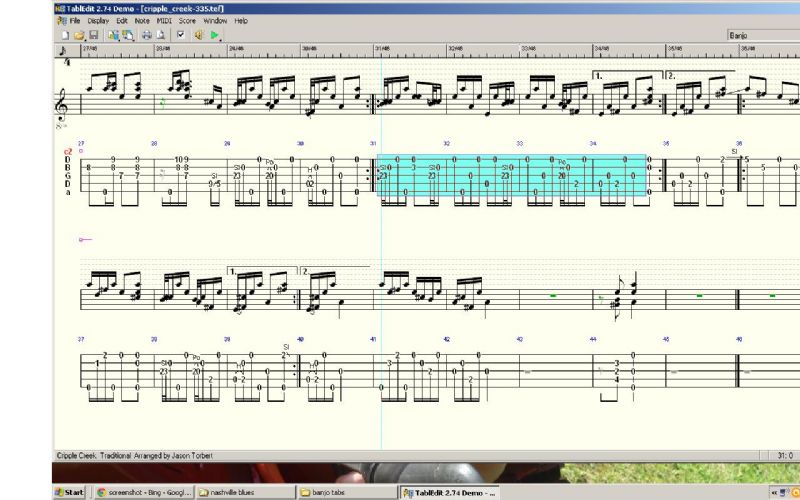Open a file with the folder icon
The image size is (800, 500).
[79, 35]
